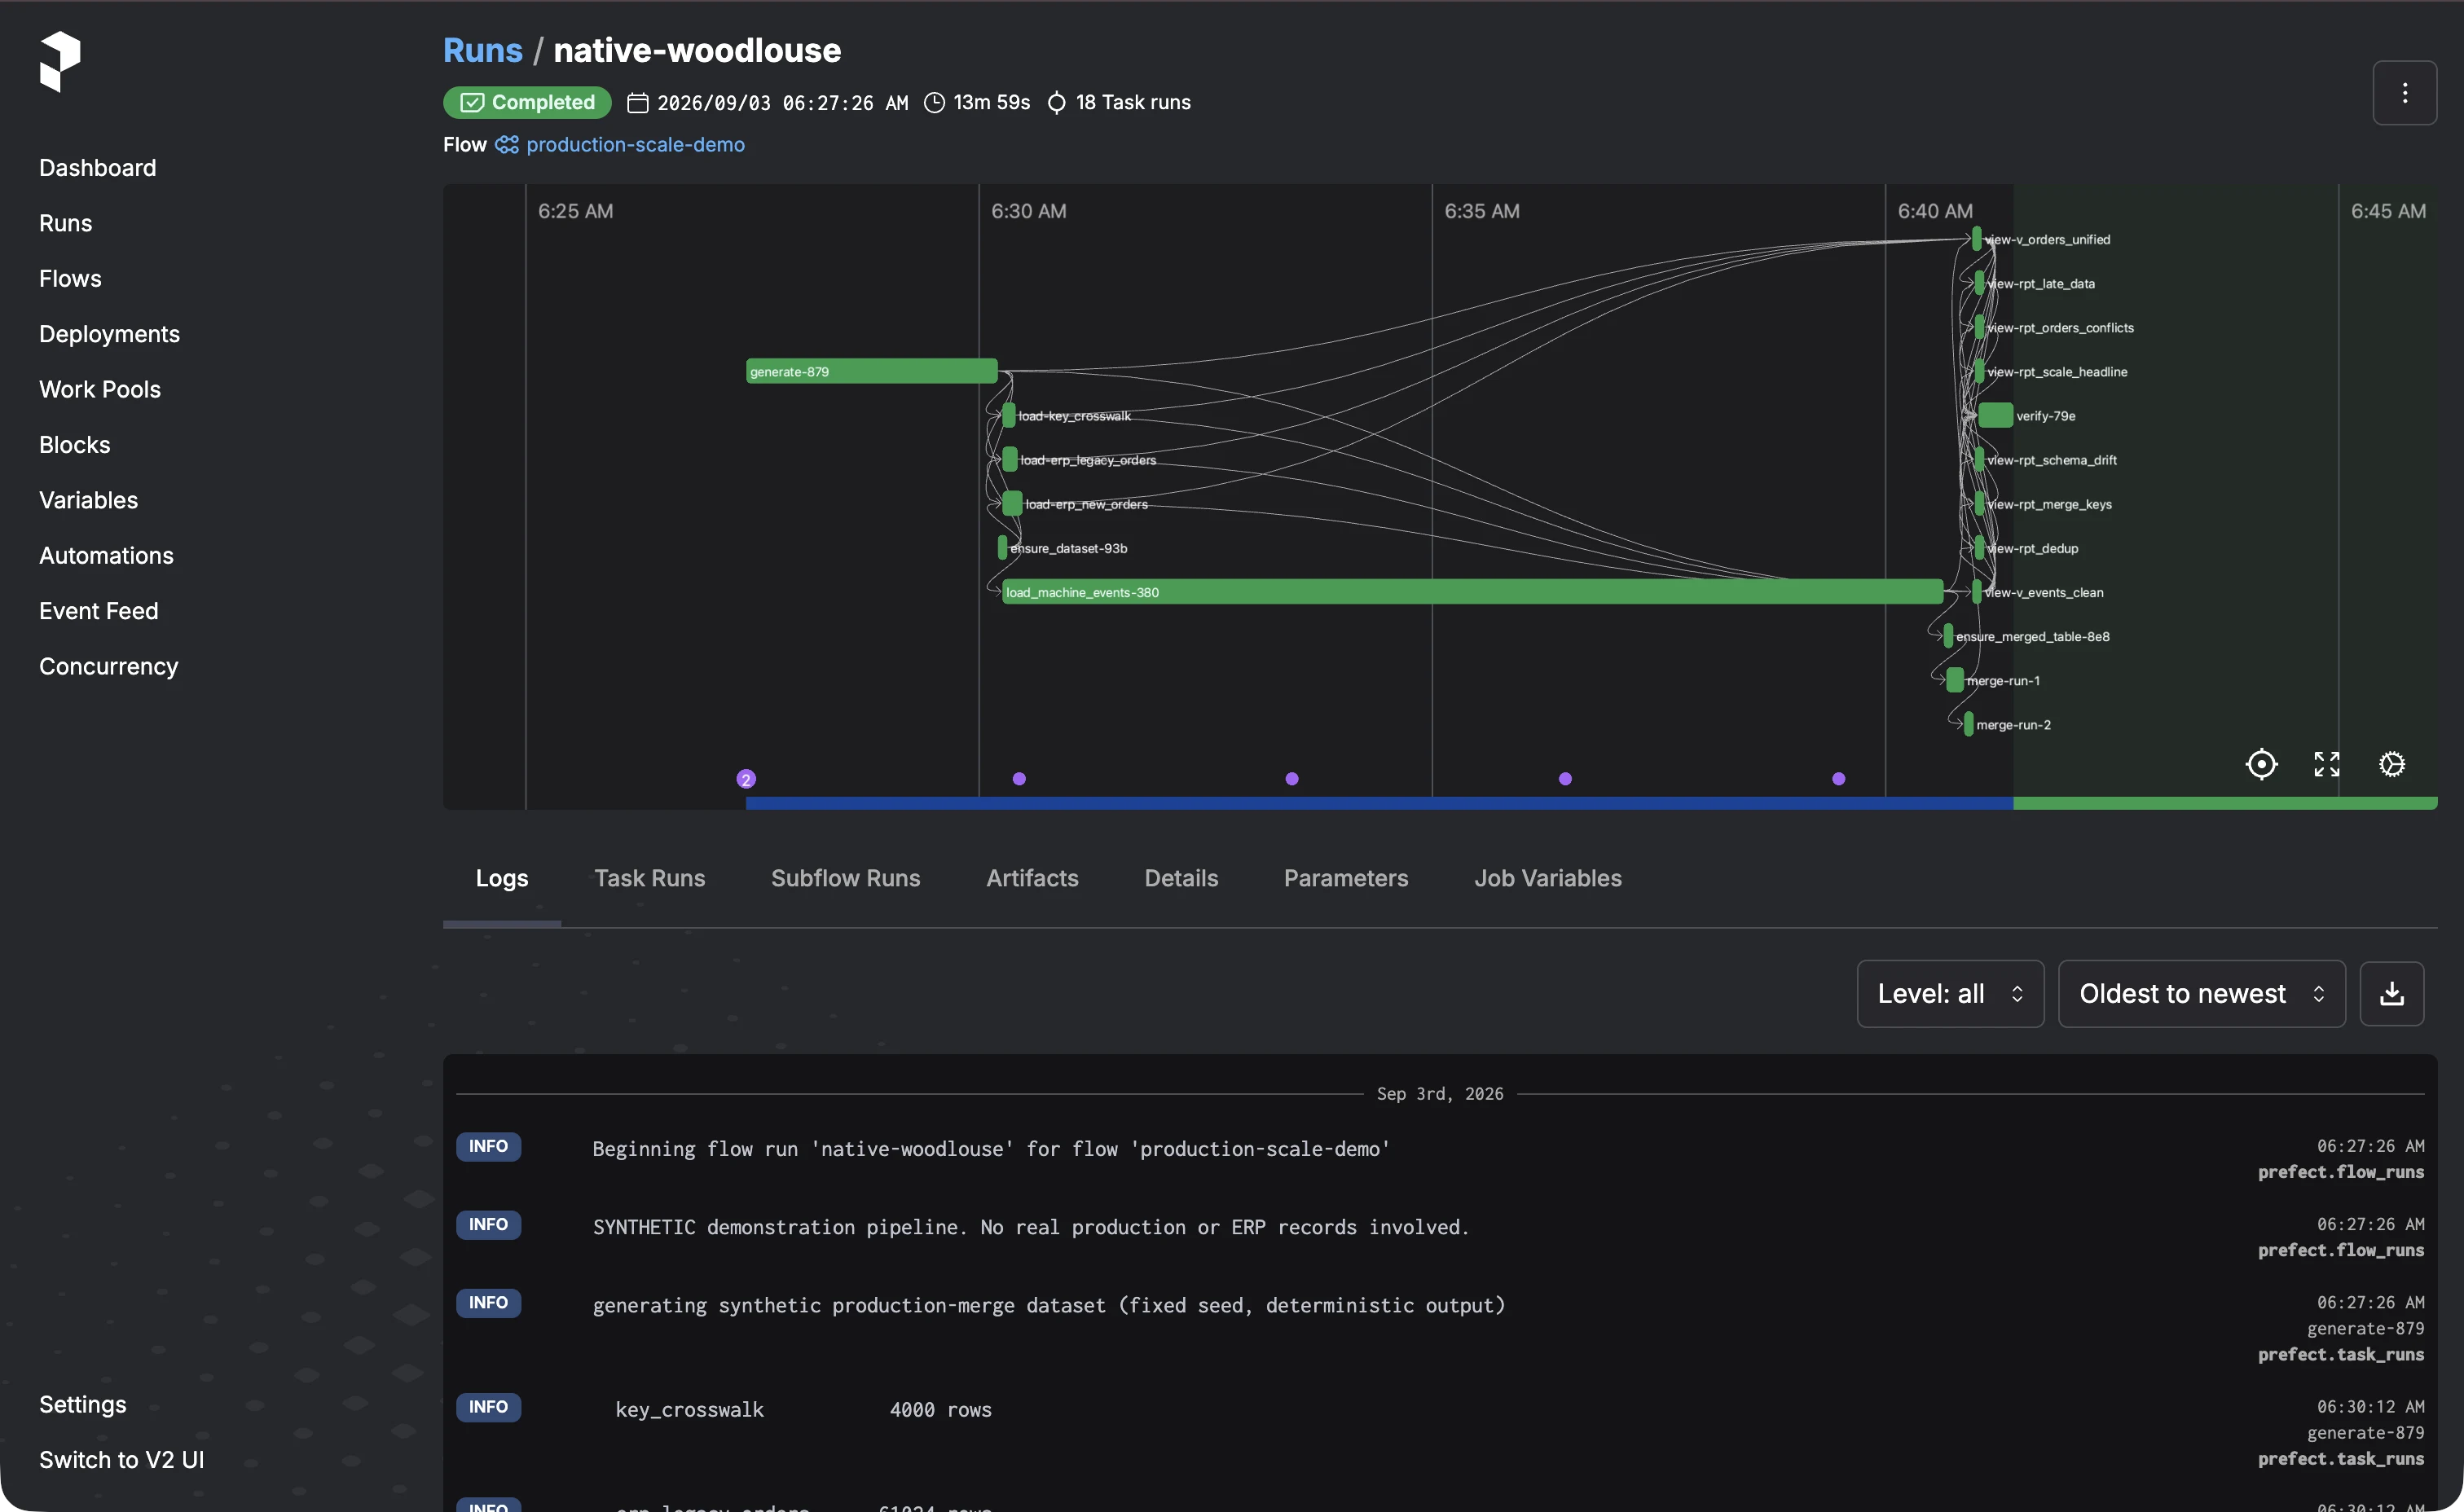Select the load-key_crosswalk task node

(x=1009, y=416)
